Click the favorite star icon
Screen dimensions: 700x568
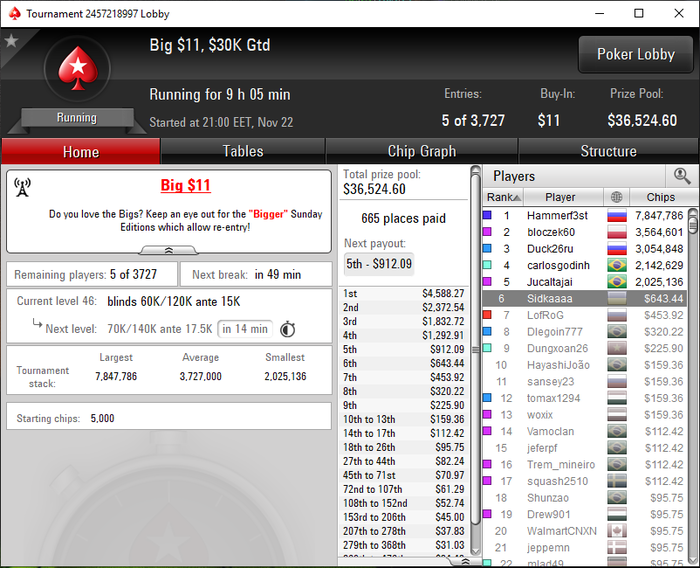pyautogui.click(x=11, y=41)
